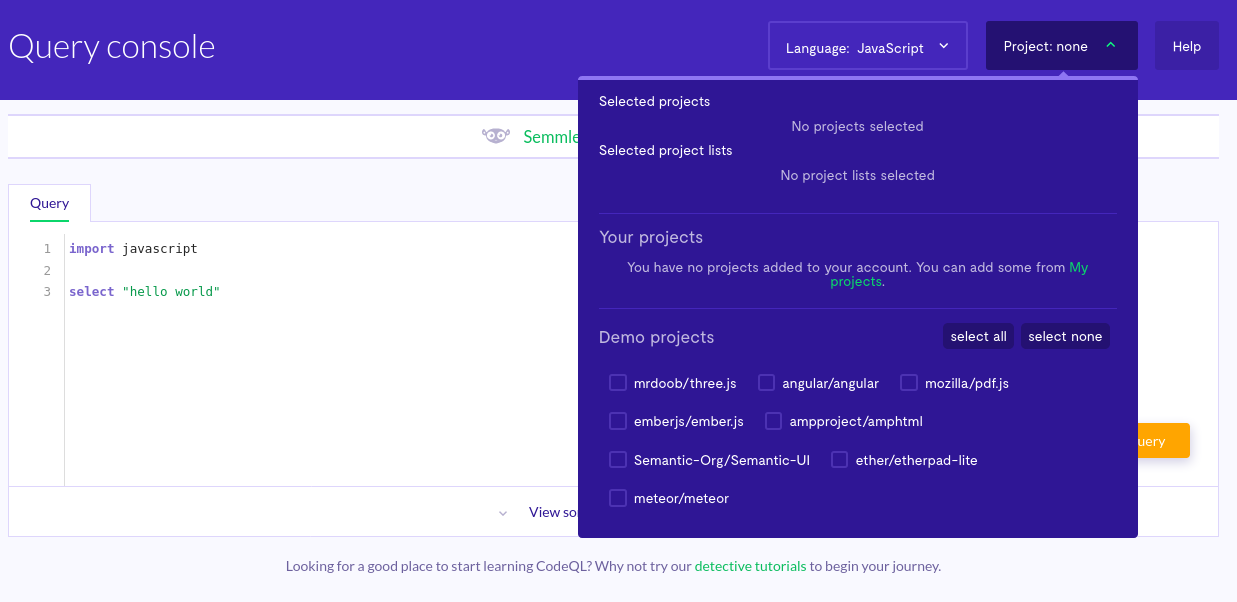1237x602 pixels.
Task: Switch to the Query tab
Action: click(49, 203)
